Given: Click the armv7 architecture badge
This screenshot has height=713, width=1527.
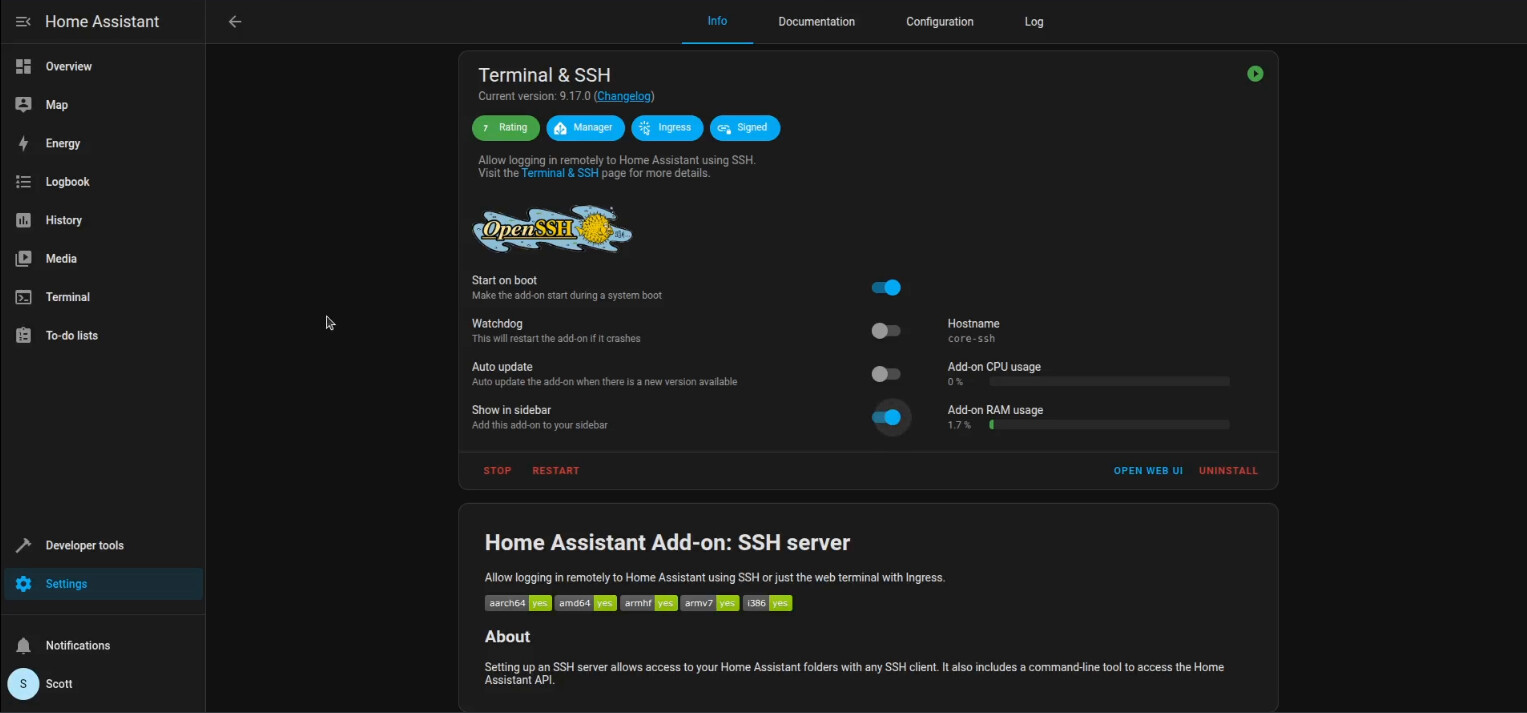Looking at the screenshot, I should pyautogui.click(x=710, y=603).
